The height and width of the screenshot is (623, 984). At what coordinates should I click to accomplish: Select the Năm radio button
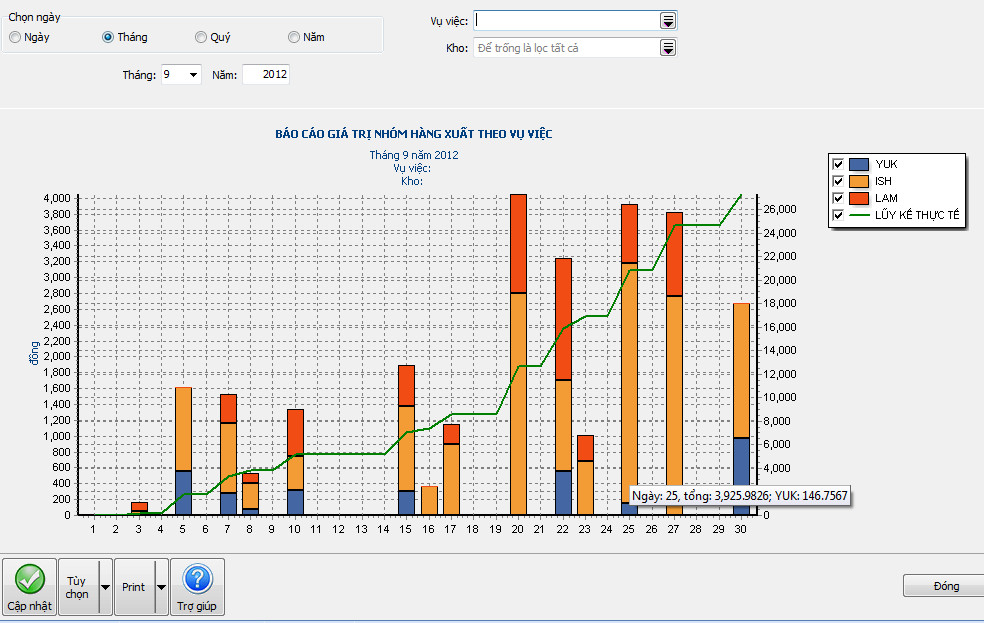294,37
